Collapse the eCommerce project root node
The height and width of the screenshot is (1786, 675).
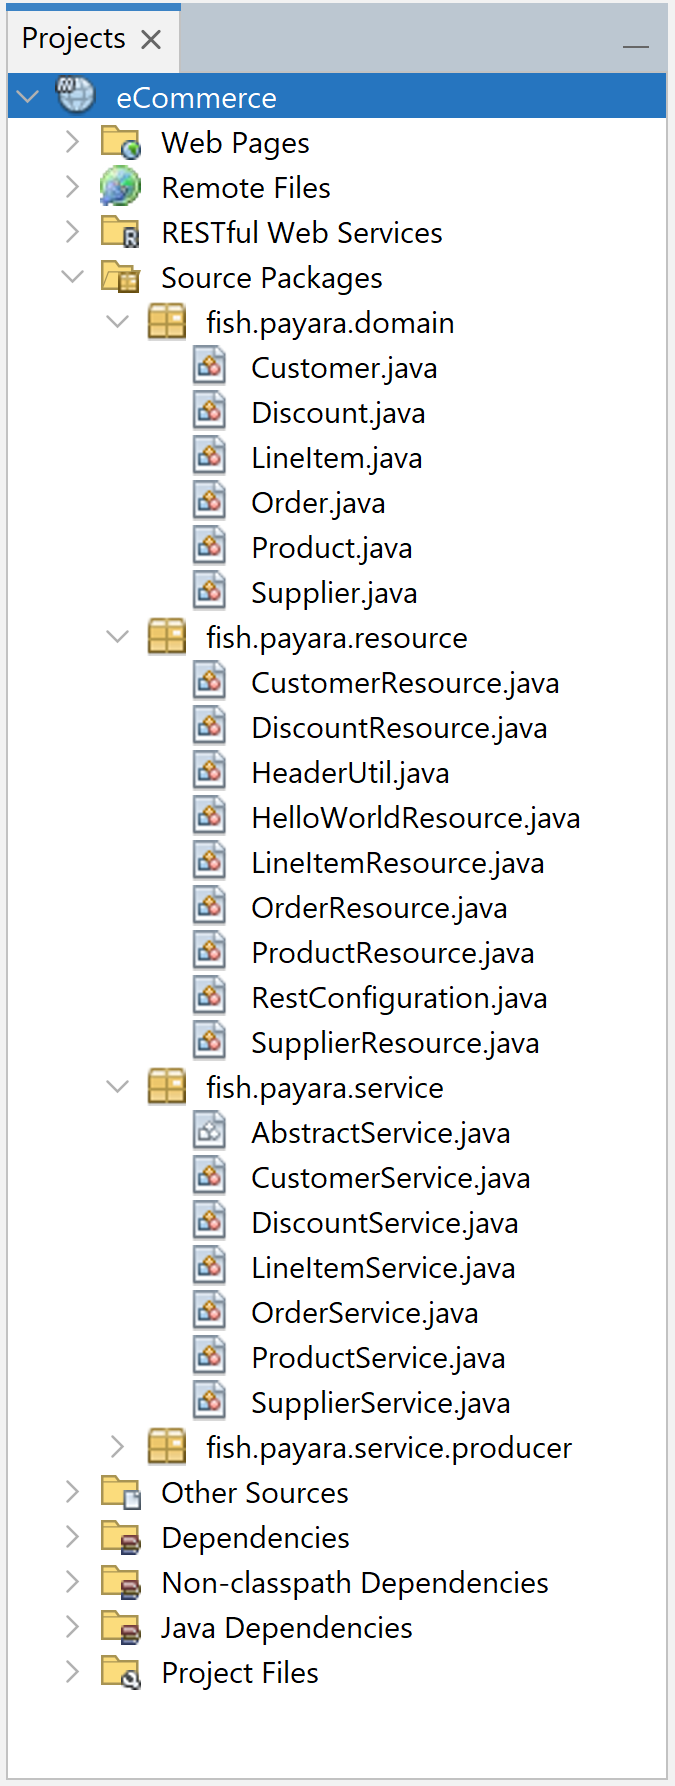click(28, 97)
